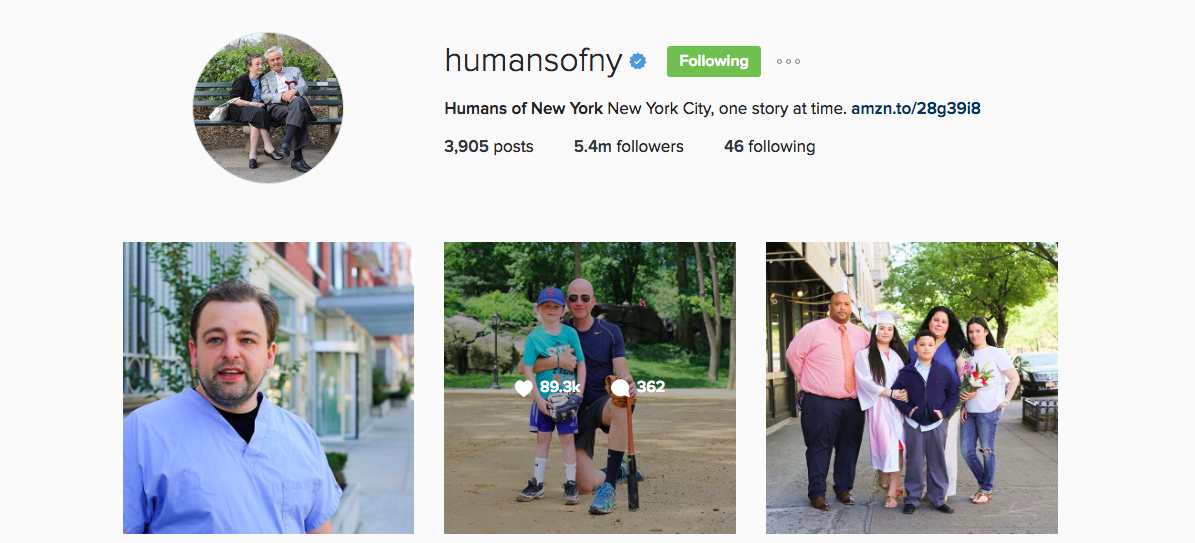This screenshot has height=543, width=1195.
Task: Open the amzn.to/28g39i8 link
Action: click(915, 108)
